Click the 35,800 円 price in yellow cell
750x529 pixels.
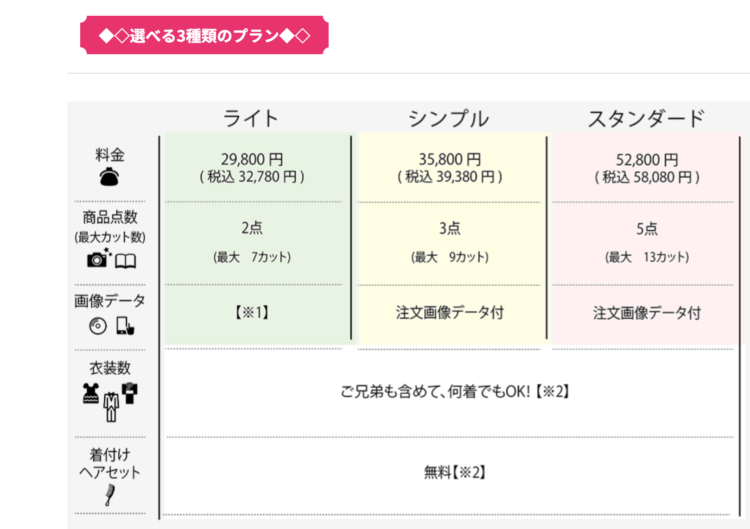tap(449, 158)
